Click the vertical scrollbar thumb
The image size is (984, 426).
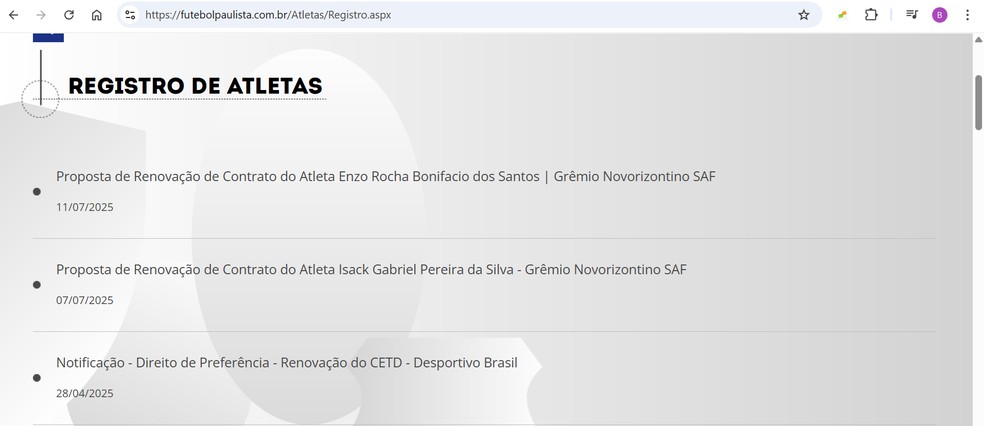pyautogui.click(x=978, y=102)
